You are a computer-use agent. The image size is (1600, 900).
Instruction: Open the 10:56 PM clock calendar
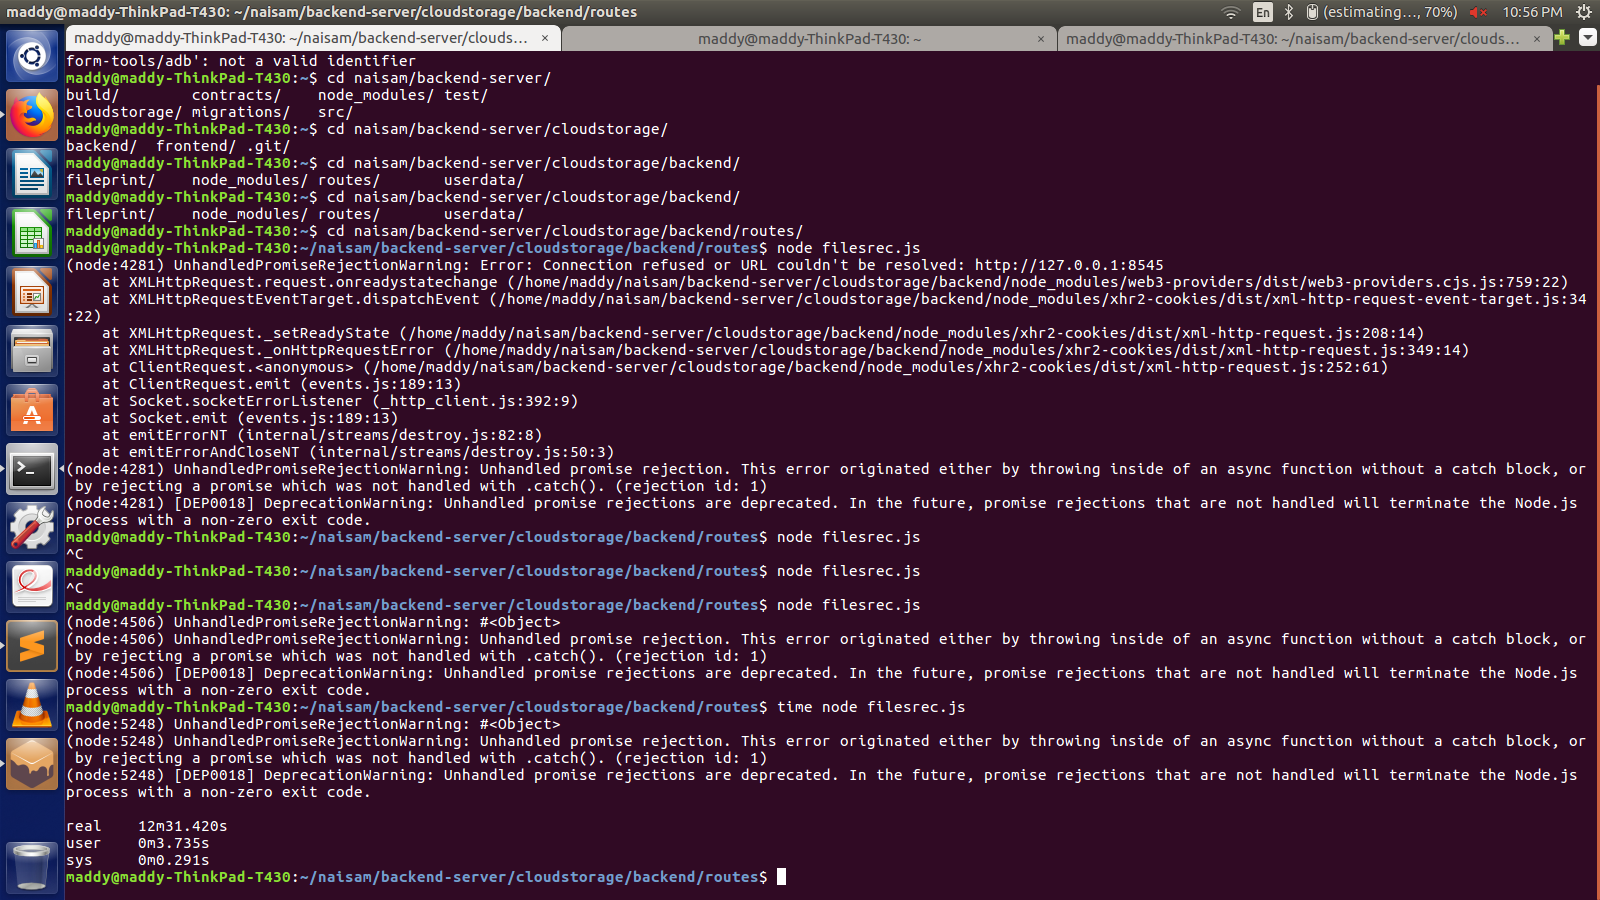coord(1532,12)
